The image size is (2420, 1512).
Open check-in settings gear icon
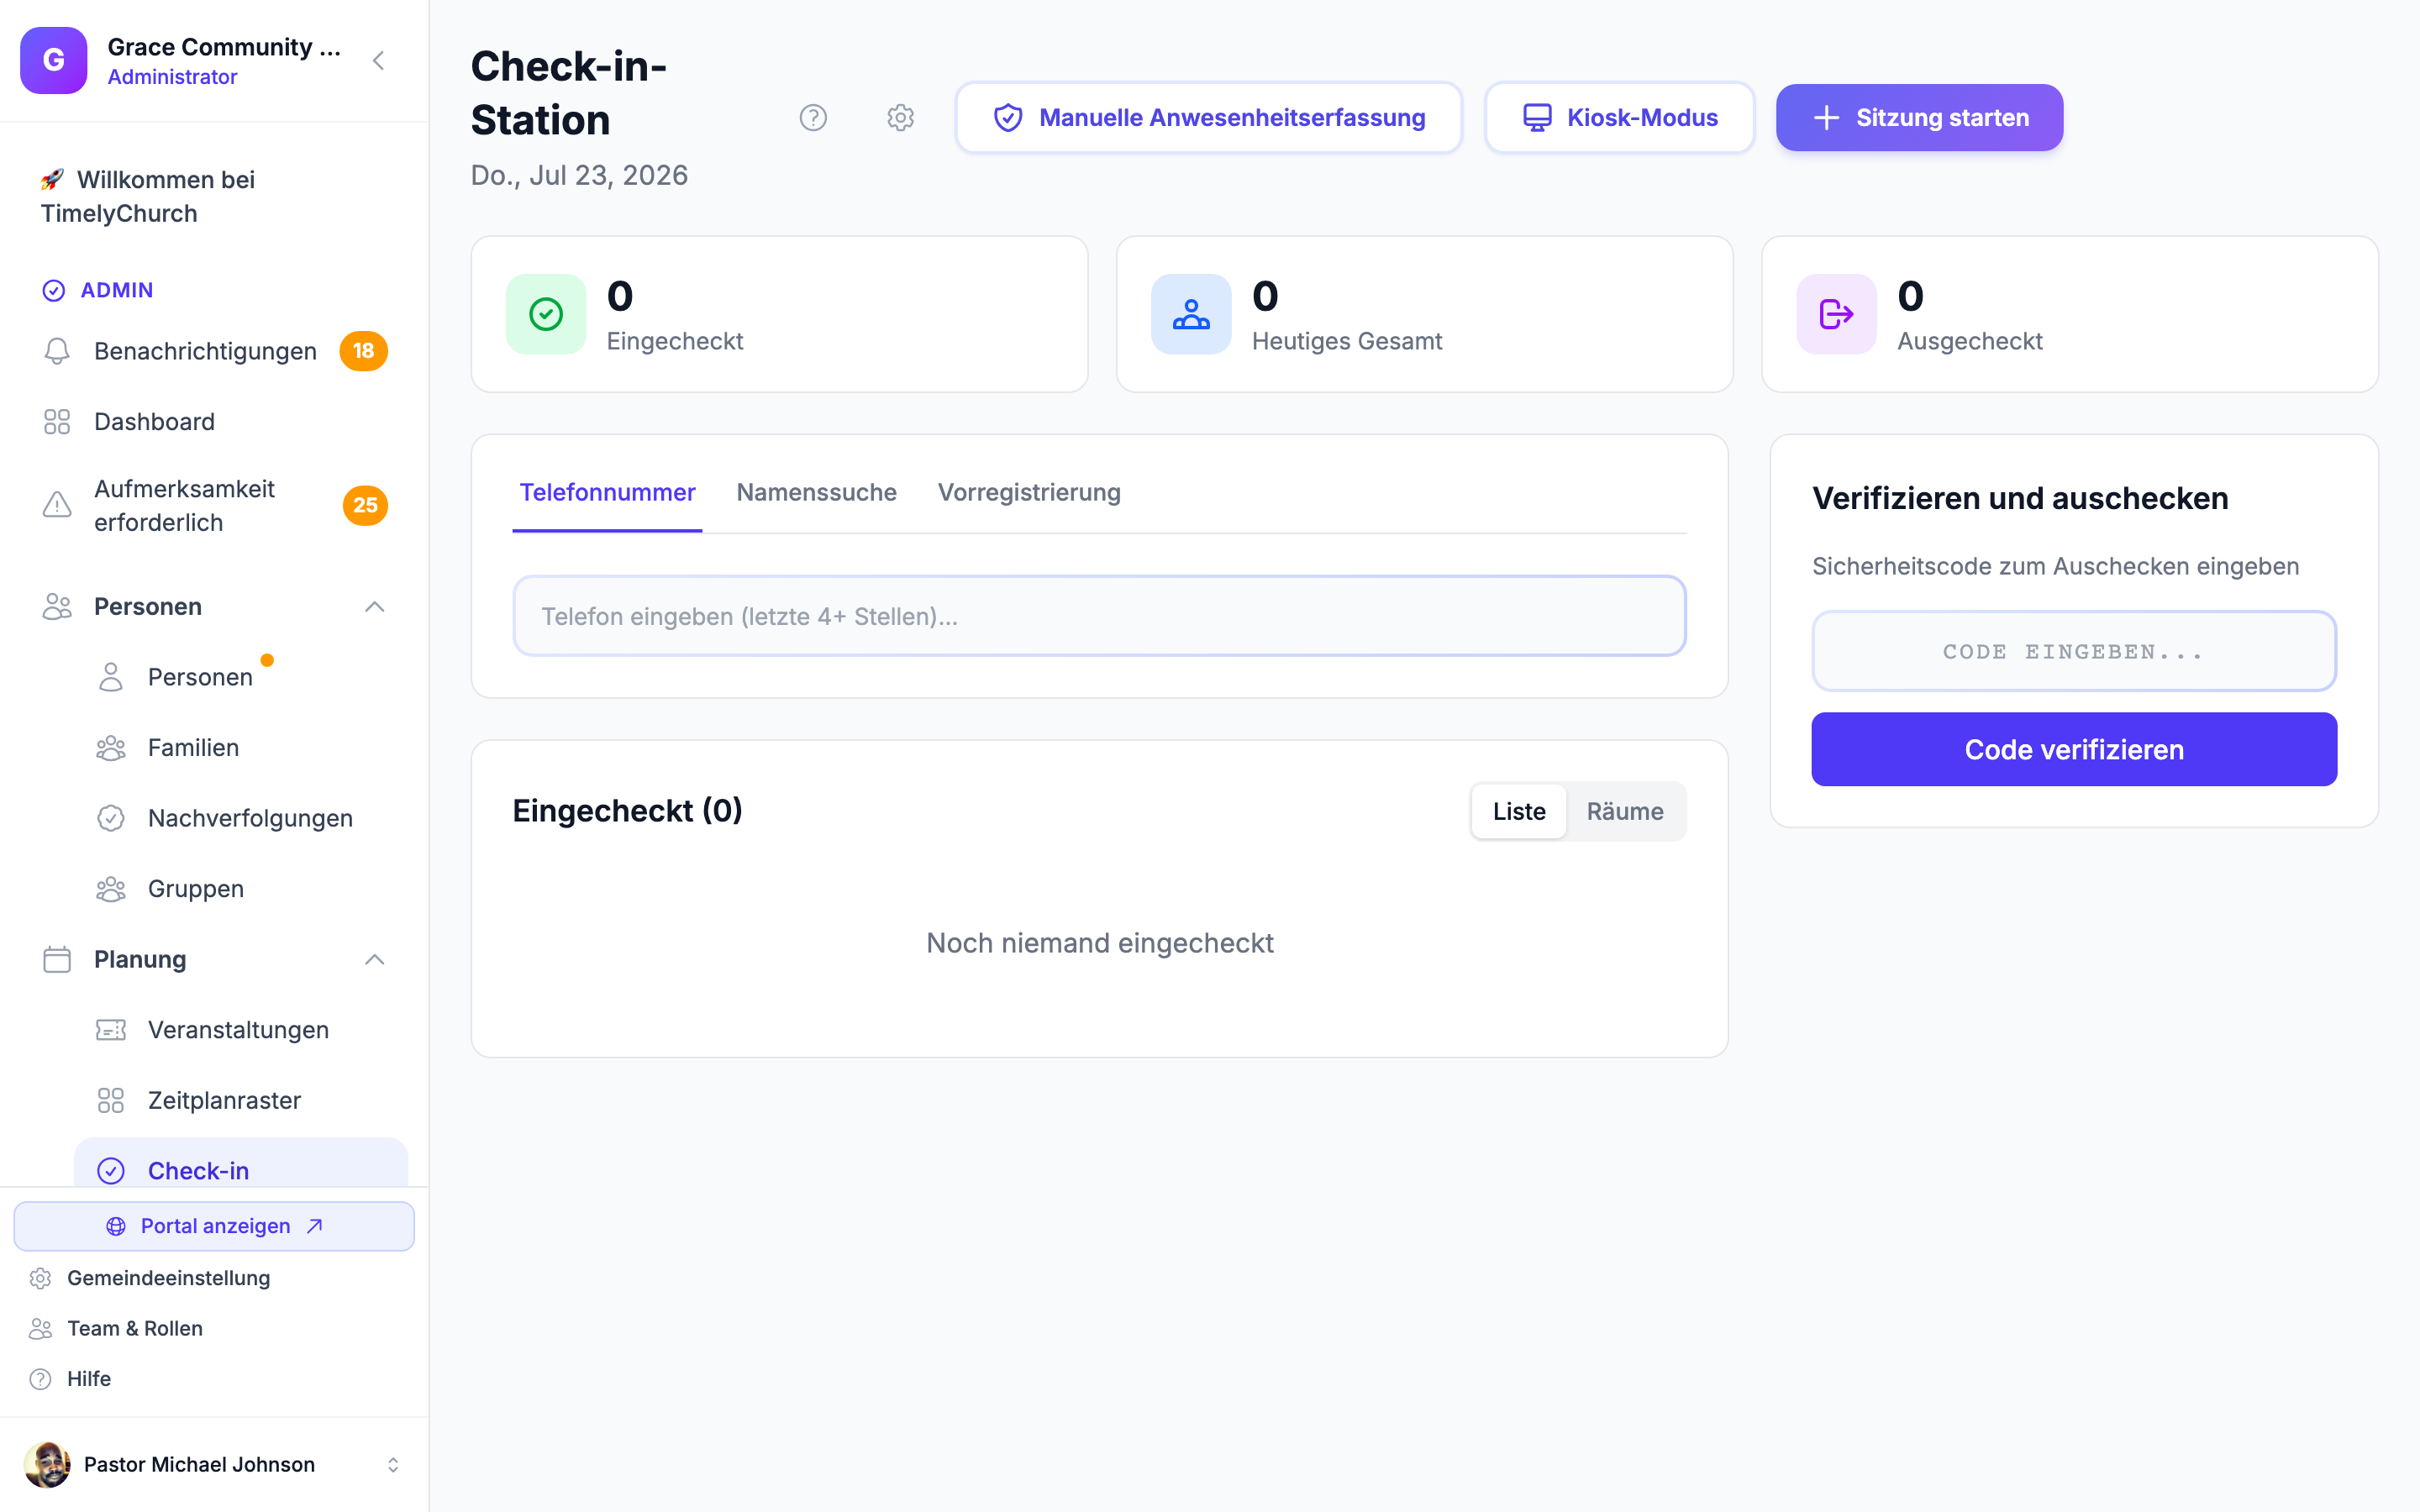900,118
